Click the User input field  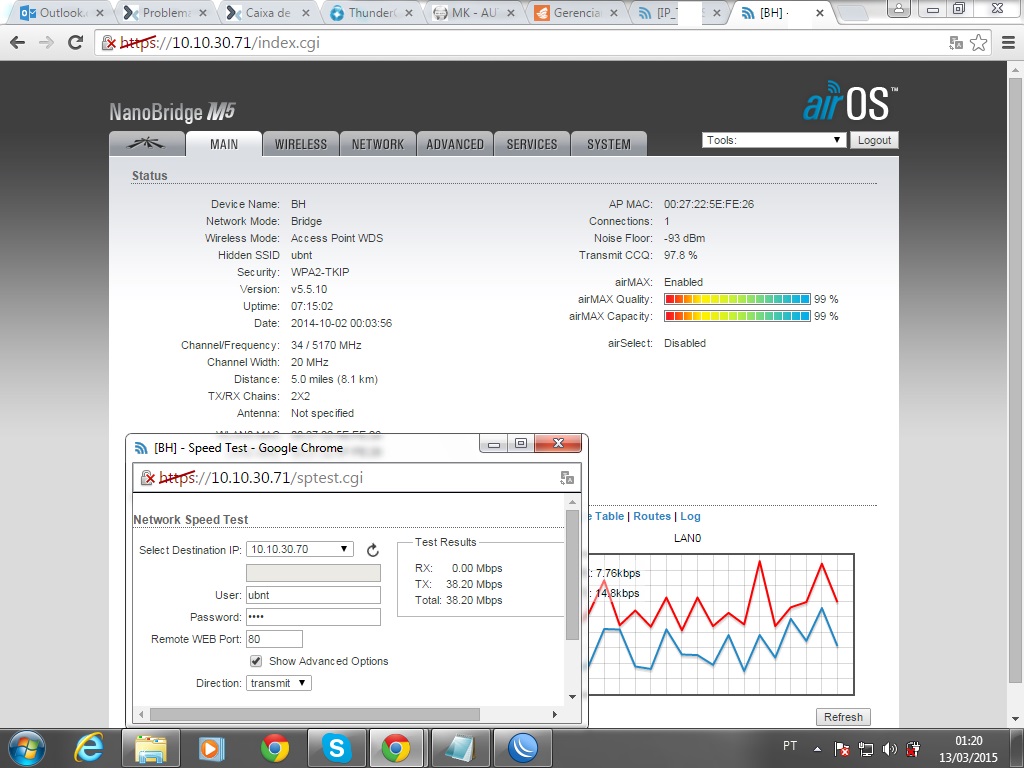(x=313, y=595)
